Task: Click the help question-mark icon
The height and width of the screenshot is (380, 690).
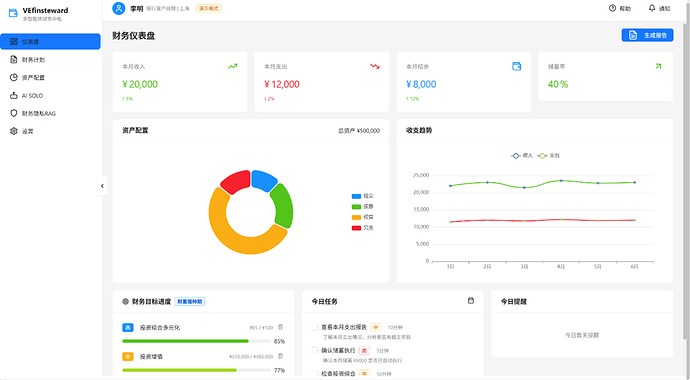Action: (x=612, y=8)
